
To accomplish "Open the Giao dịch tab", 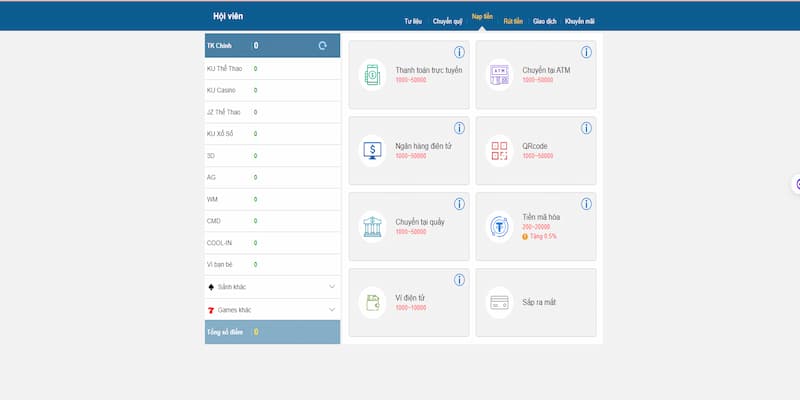I will [544, 20].
